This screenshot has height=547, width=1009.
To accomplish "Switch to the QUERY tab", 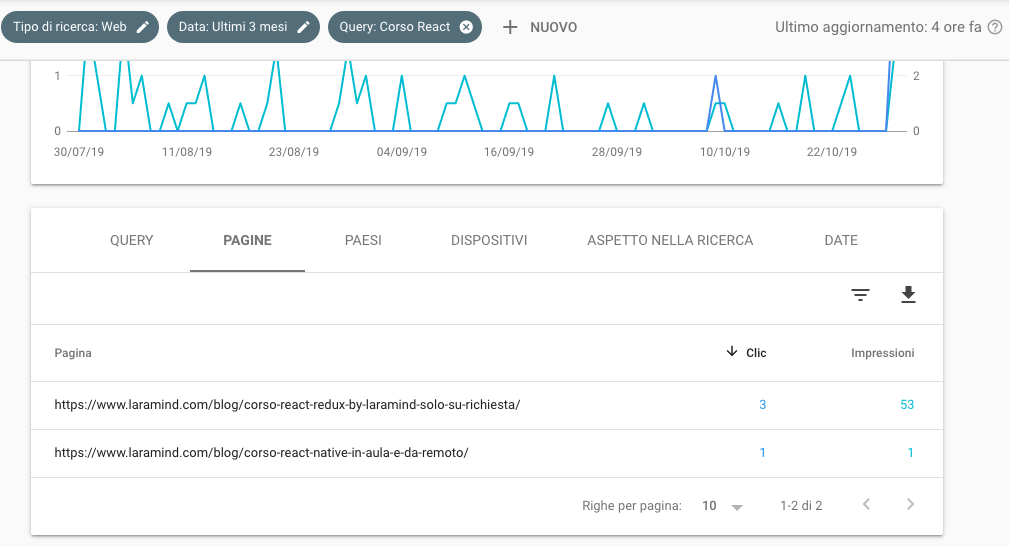I will [131, 240].
